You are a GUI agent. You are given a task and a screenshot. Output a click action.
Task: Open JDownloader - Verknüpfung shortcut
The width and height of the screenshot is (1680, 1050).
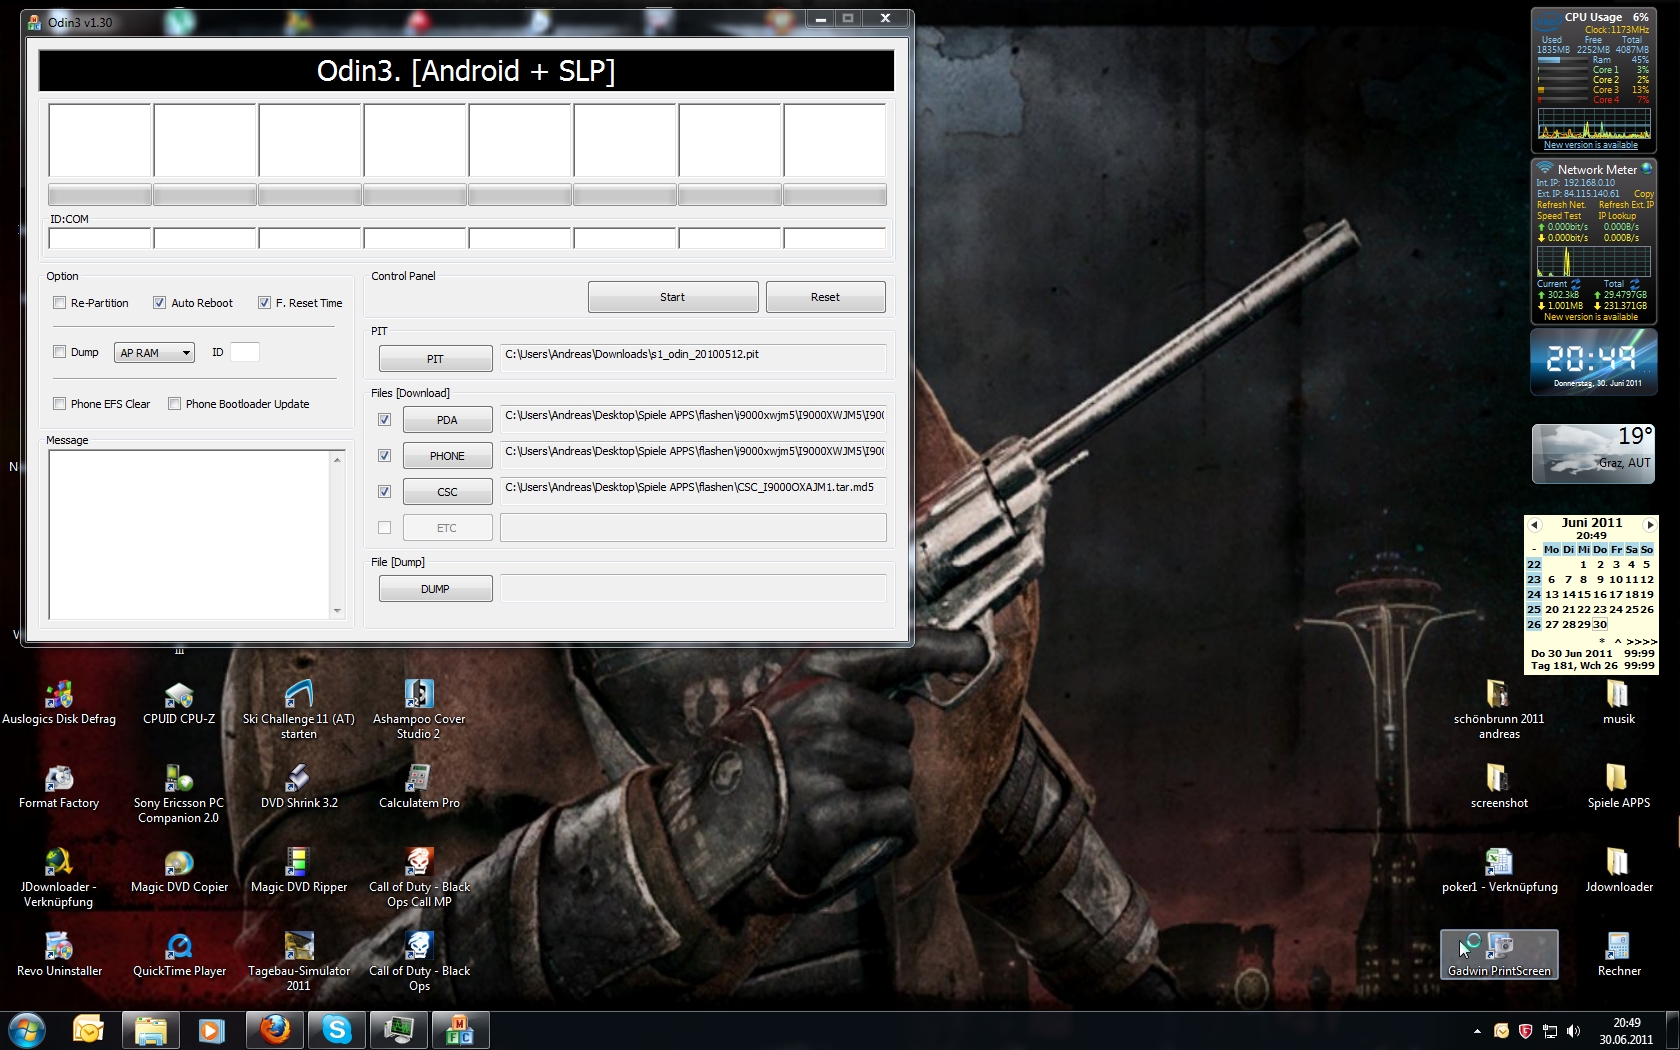click(59, 878)
